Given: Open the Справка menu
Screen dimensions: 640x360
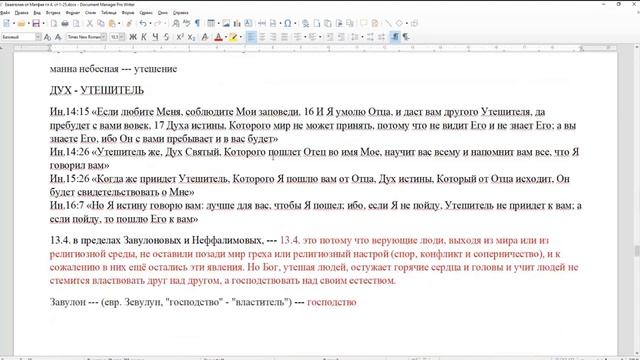Looking at the screenshot, I should click(180, 13).
